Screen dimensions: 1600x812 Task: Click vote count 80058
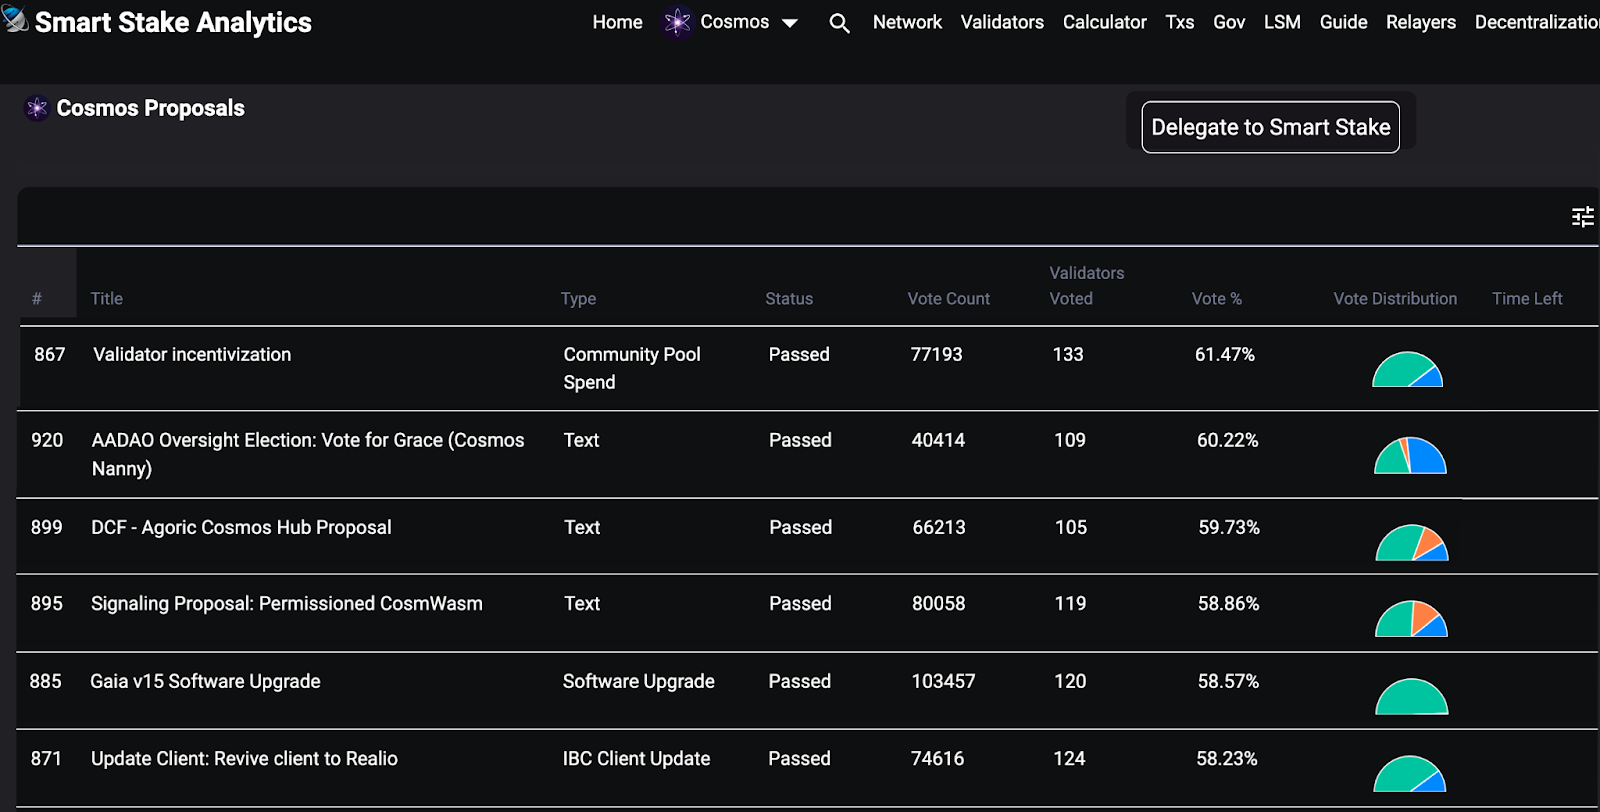coord(939,603)
